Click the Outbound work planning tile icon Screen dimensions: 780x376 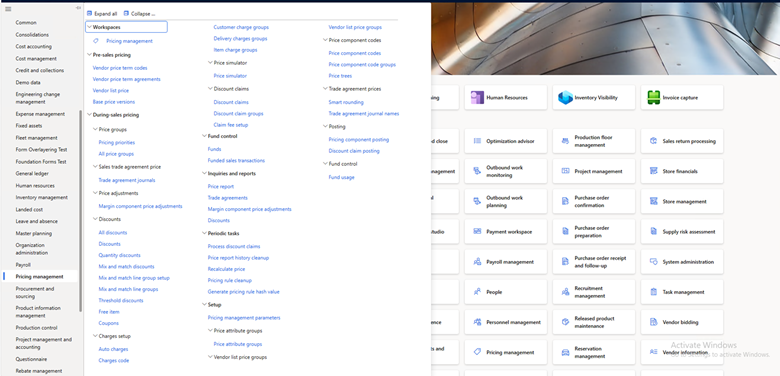coord(477,201)
